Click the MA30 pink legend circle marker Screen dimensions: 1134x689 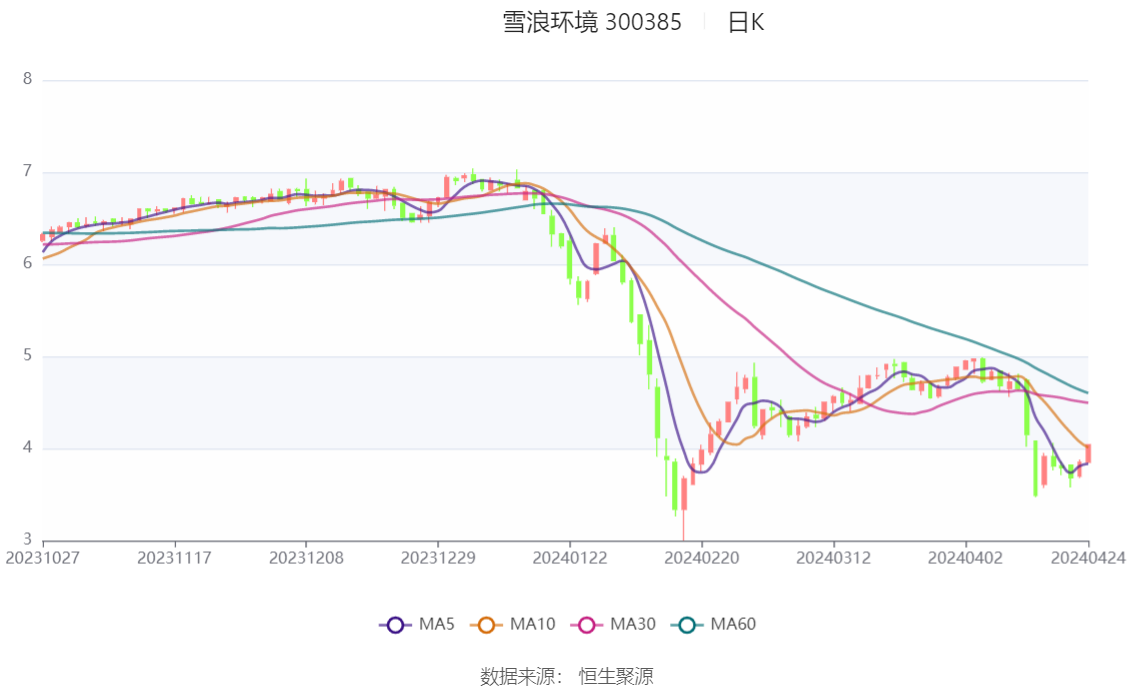(586, 625)
